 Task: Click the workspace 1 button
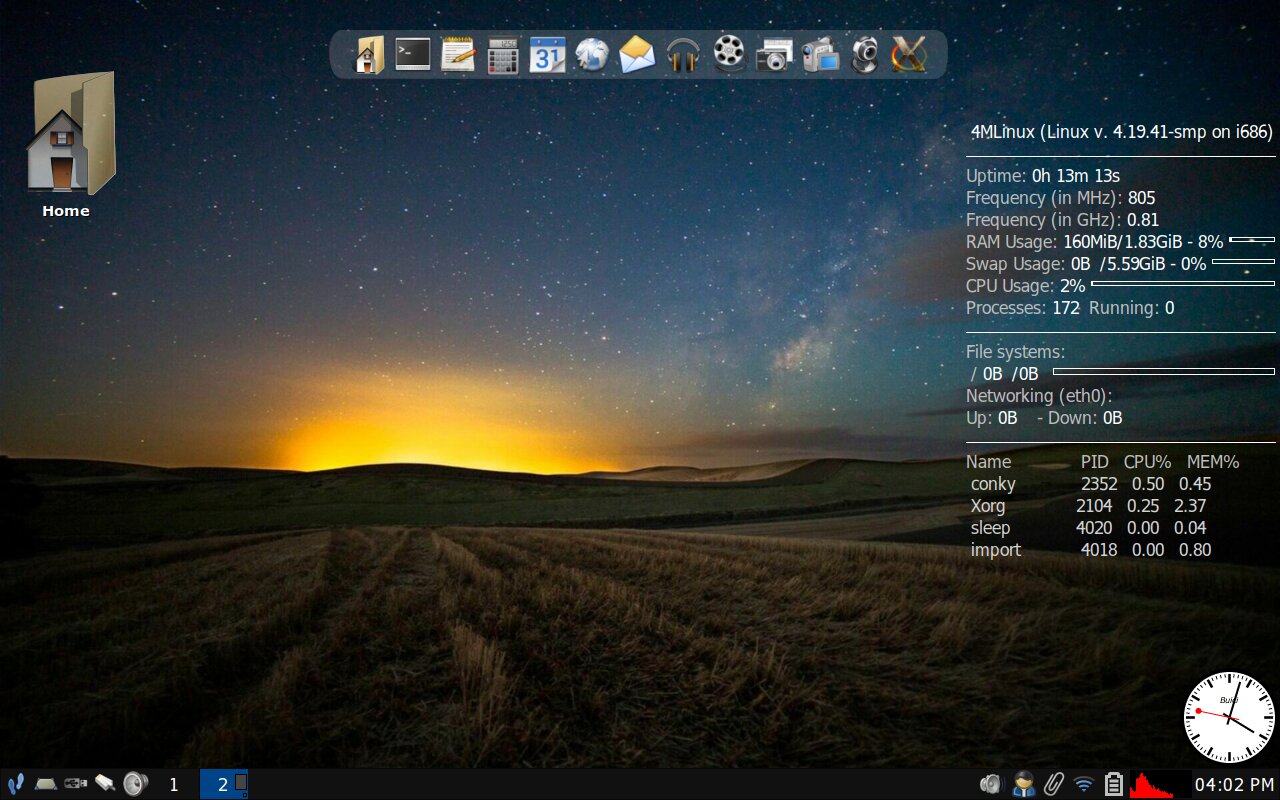[173, 784]
